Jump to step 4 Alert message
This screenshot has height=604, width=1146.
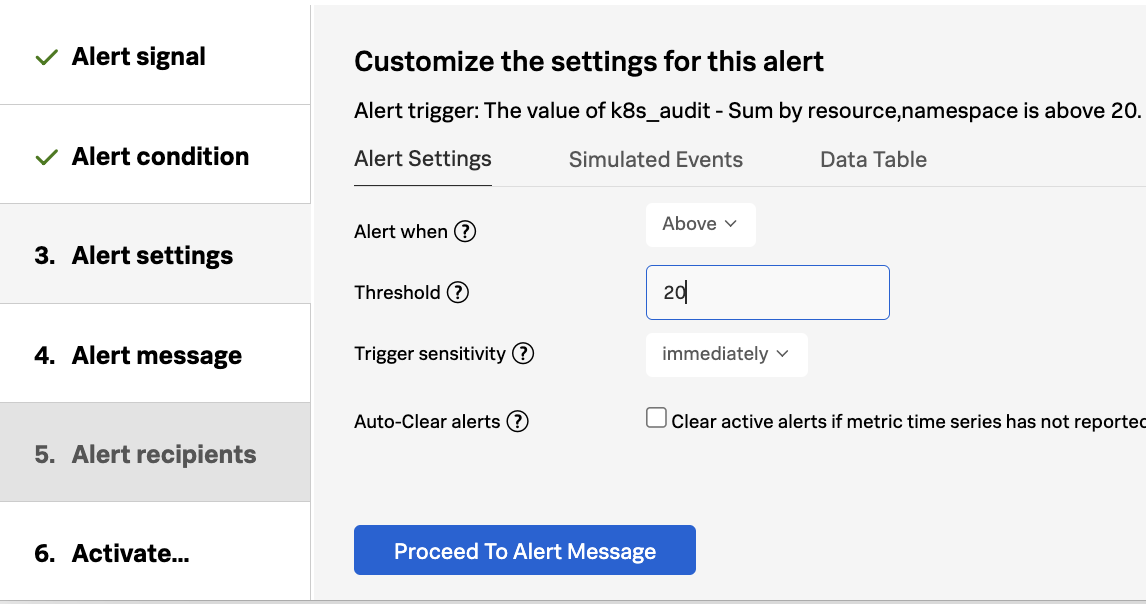point(156,356)
